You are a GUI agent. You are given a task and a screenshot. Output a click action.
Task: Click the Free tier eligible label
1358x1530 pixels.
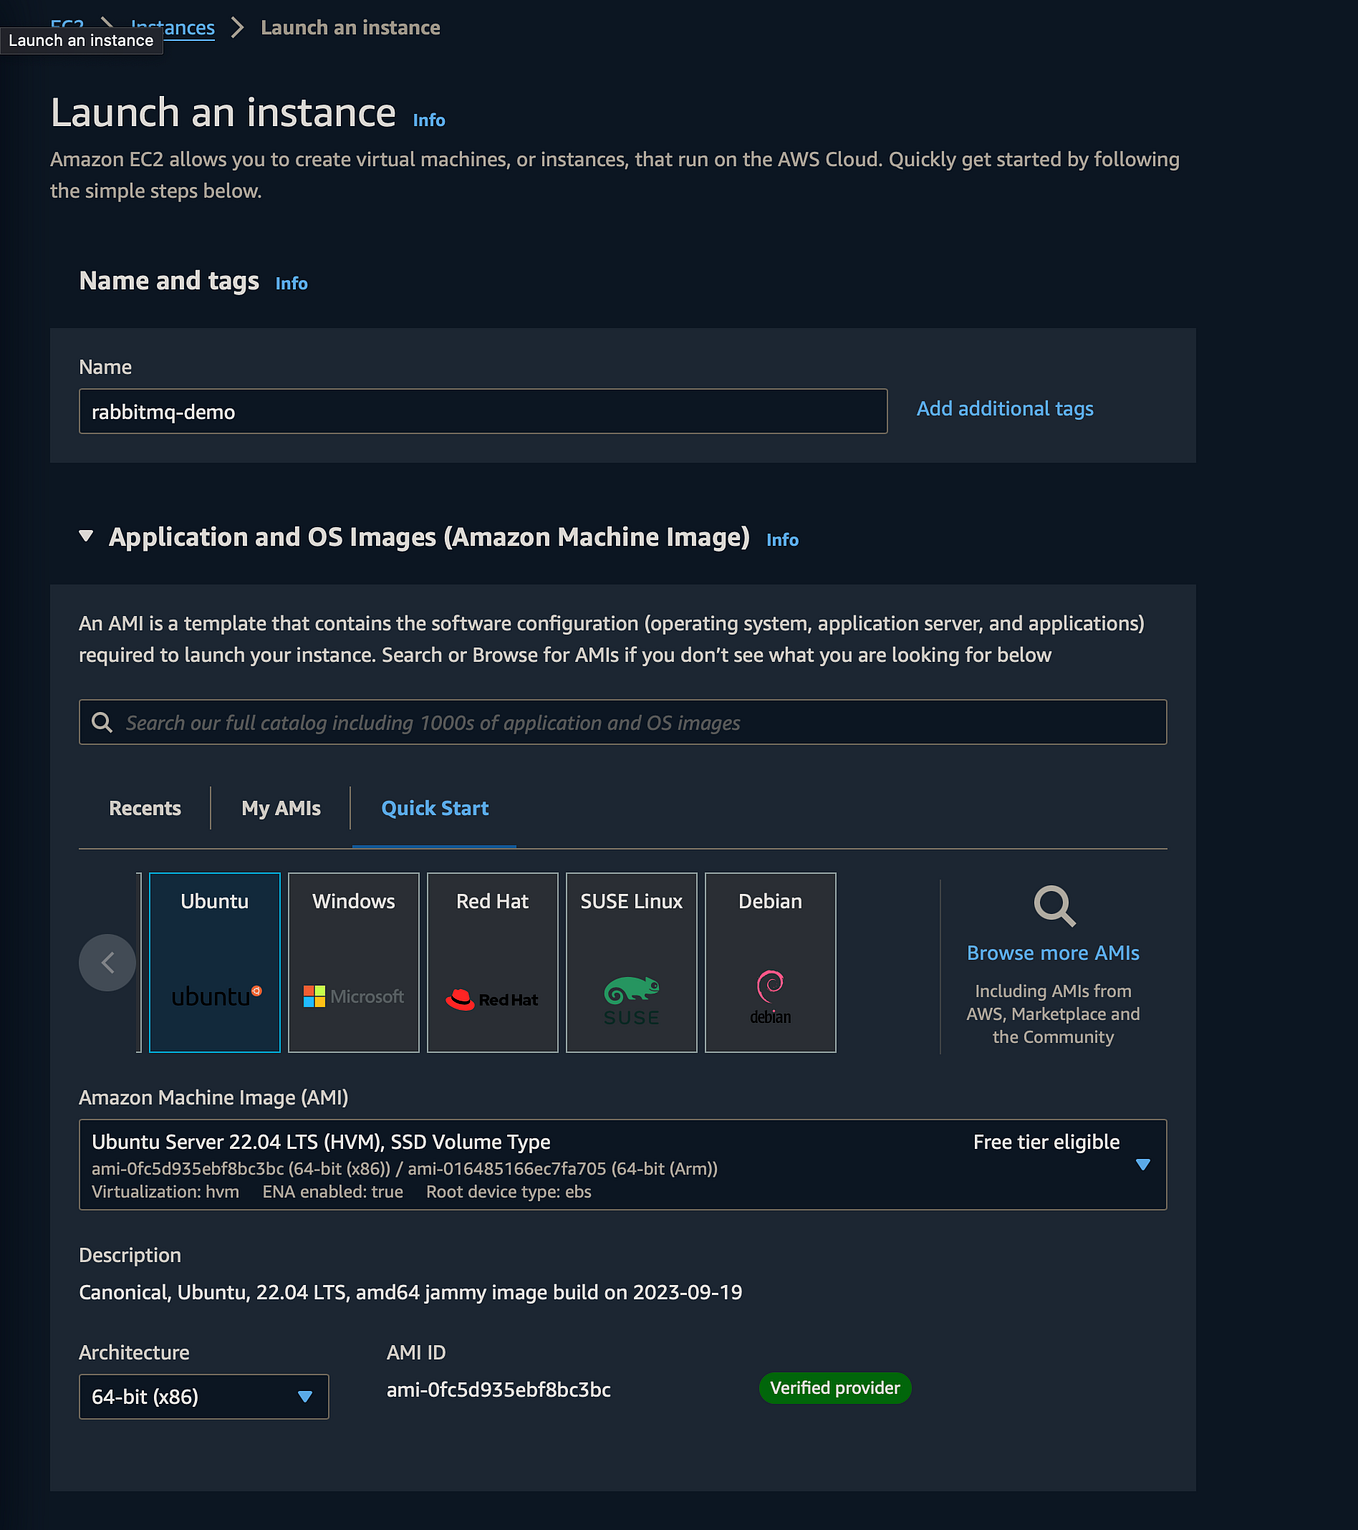1046,1142
